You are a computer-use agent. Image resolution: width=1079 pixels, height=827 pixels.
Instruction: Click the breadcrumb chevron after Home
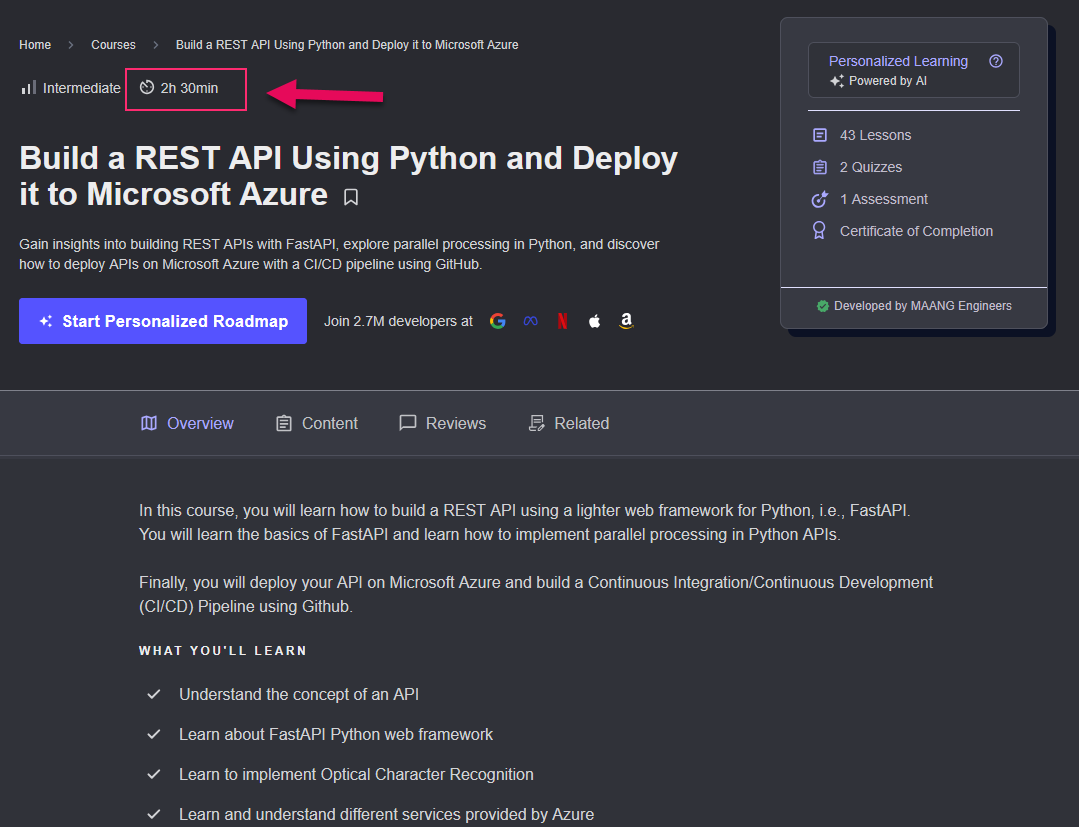(71, 45)
